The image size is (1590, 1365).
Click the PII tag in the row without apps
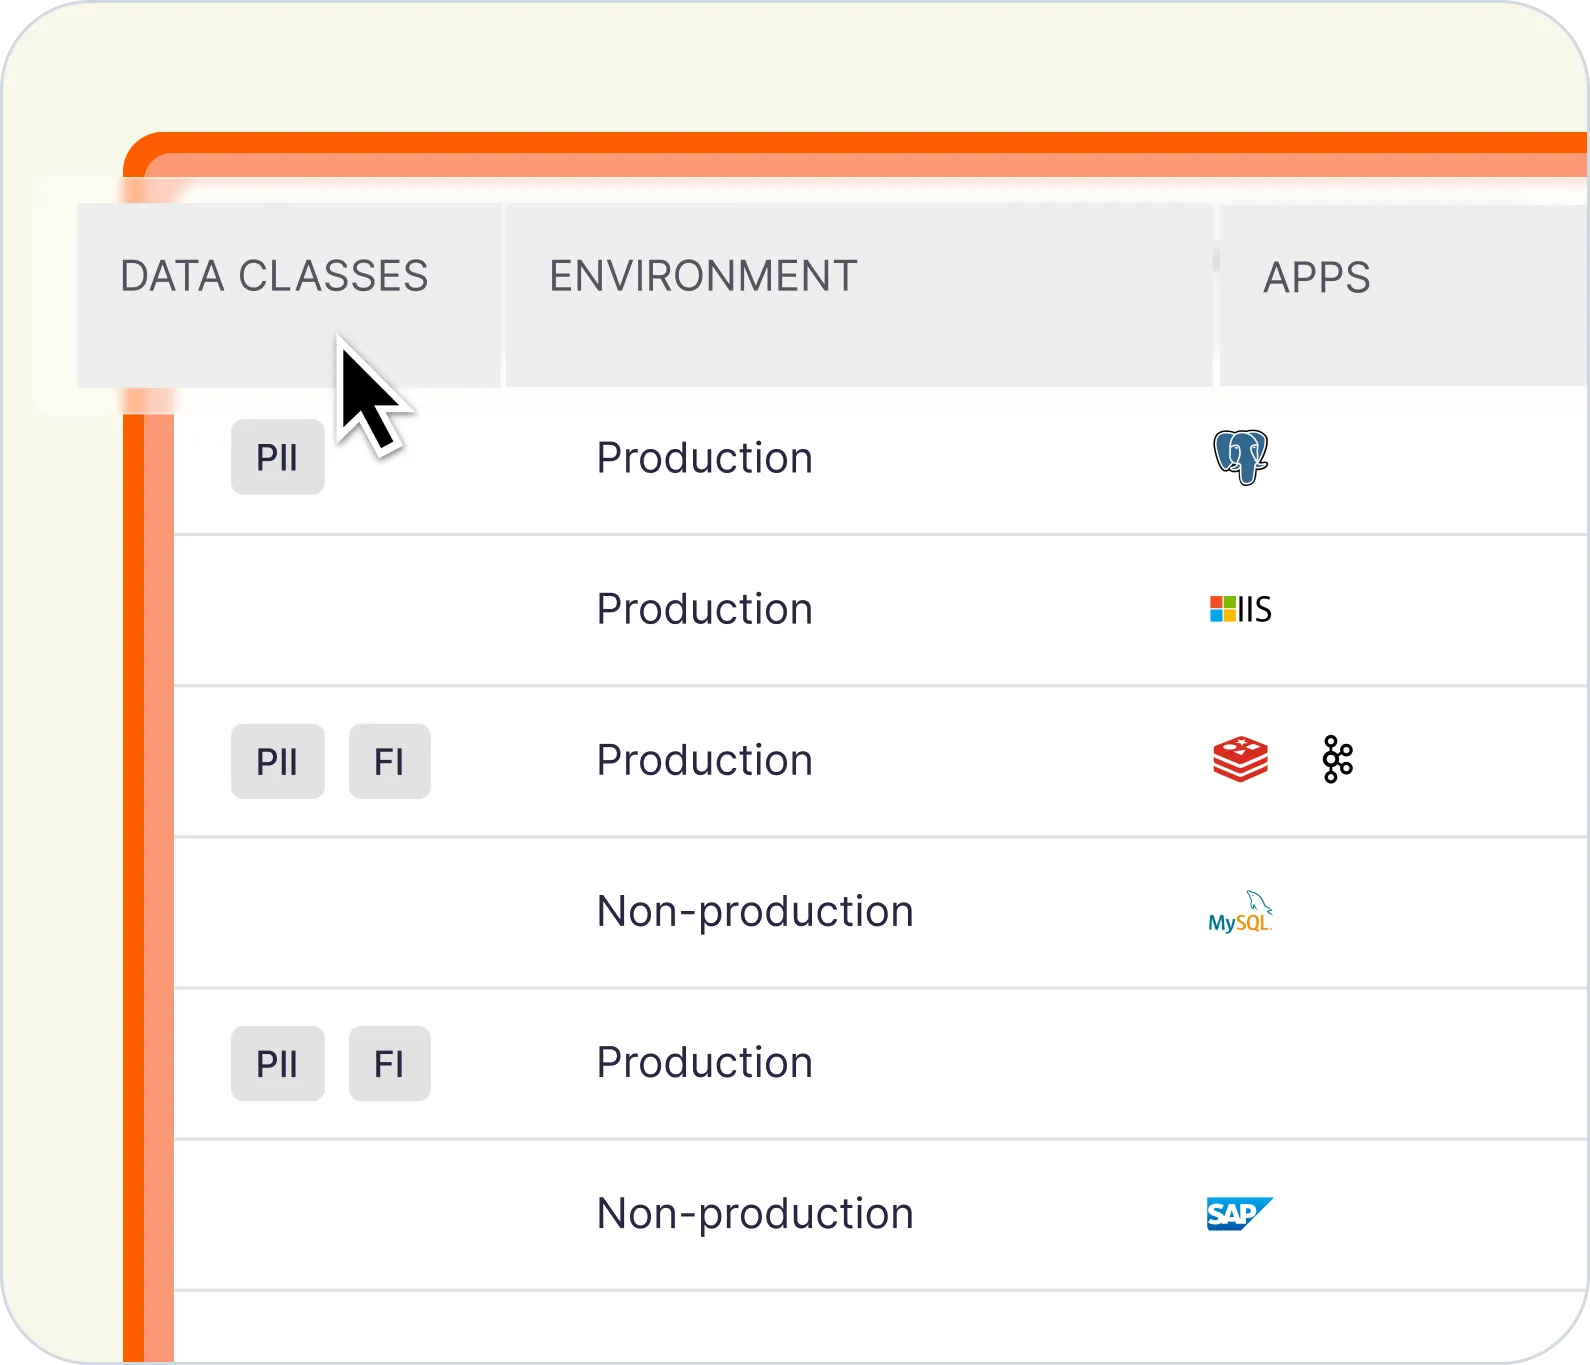(277, 1064)
